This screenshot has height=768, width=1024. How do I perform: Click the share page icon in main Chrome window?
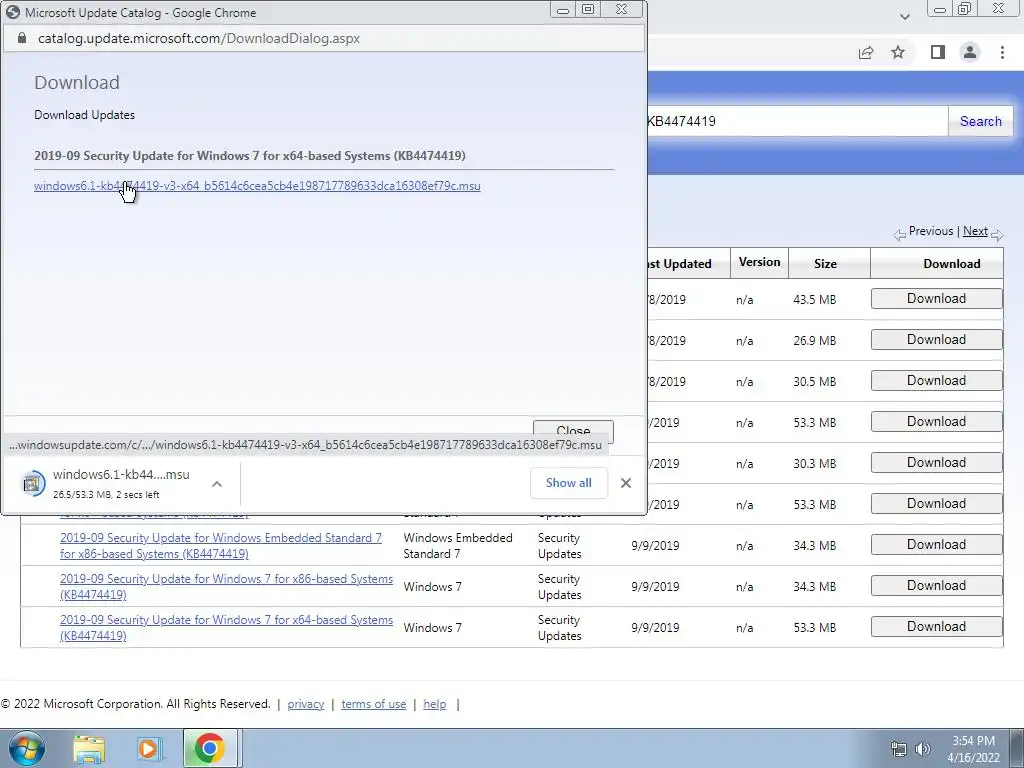coord(866,53)
